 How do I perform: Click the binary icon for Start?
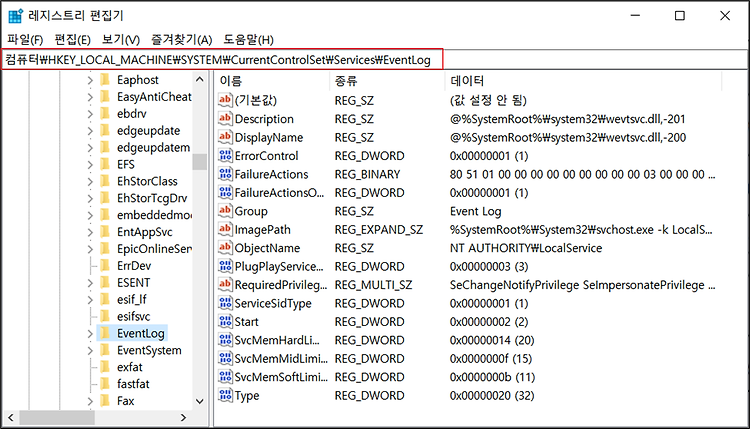pyautogui.click(x=225, y=321)
